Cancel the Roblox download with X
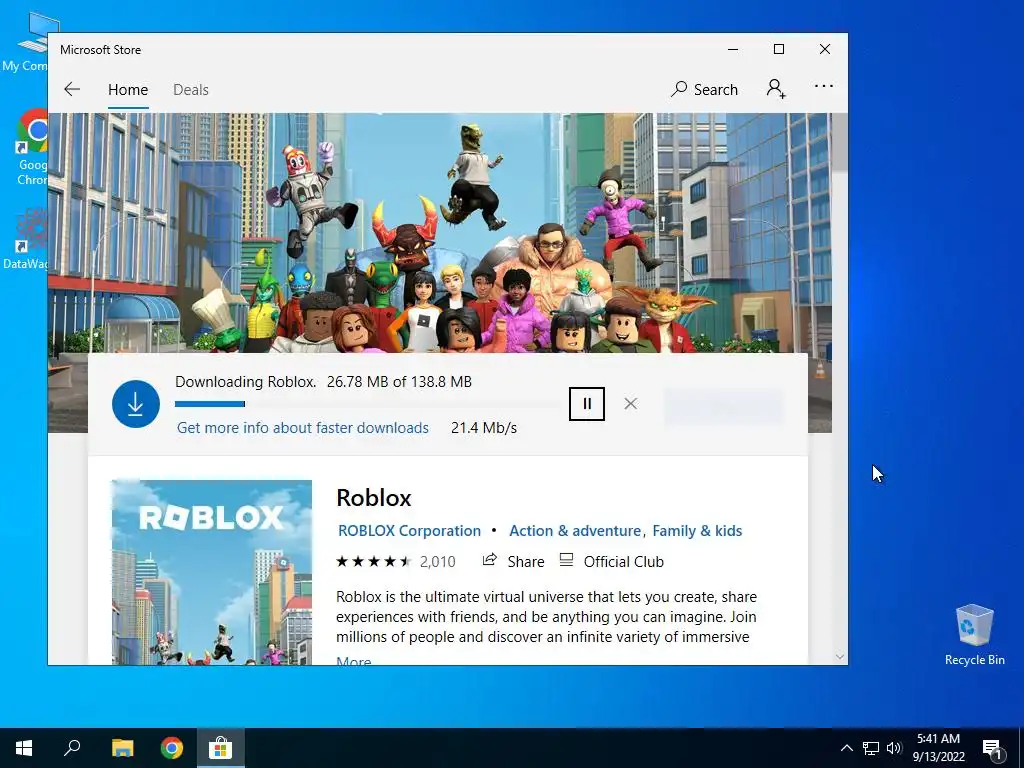 [630, 404]
